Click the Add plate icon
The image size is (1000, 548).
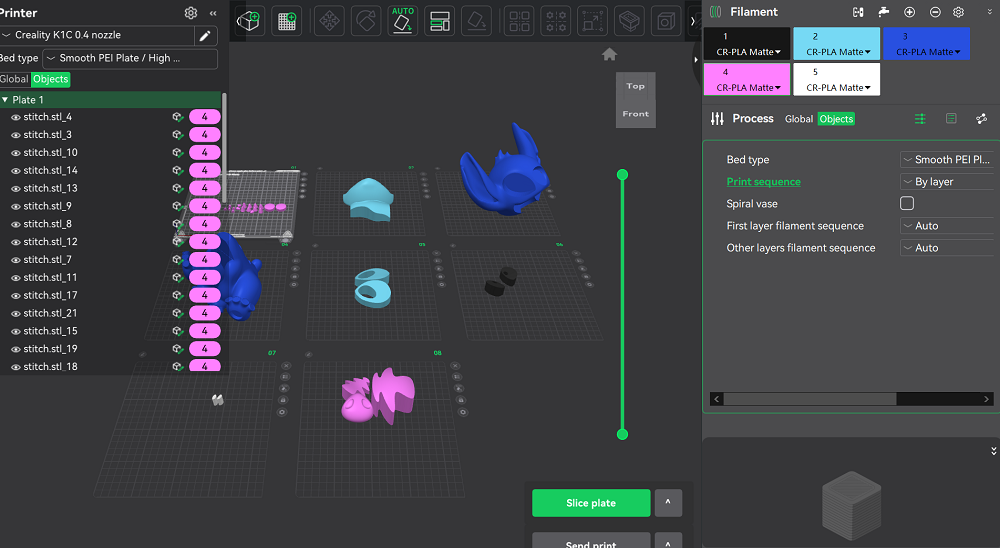287,21
